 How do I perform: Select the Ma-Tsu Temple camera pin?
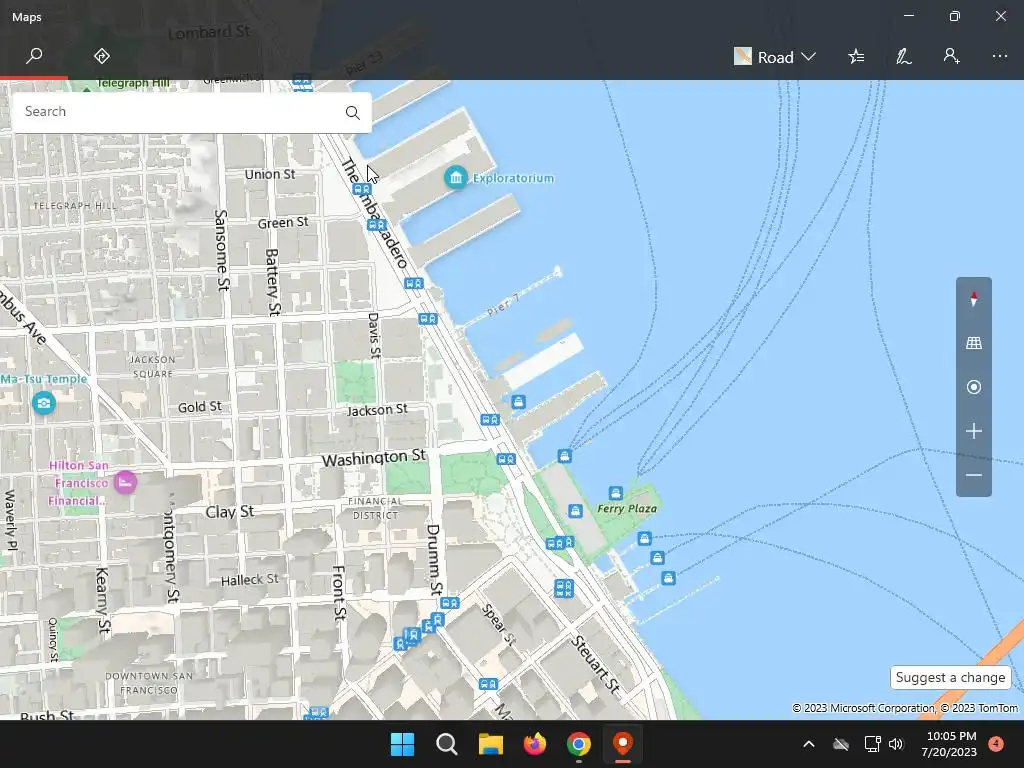point(44,403)
